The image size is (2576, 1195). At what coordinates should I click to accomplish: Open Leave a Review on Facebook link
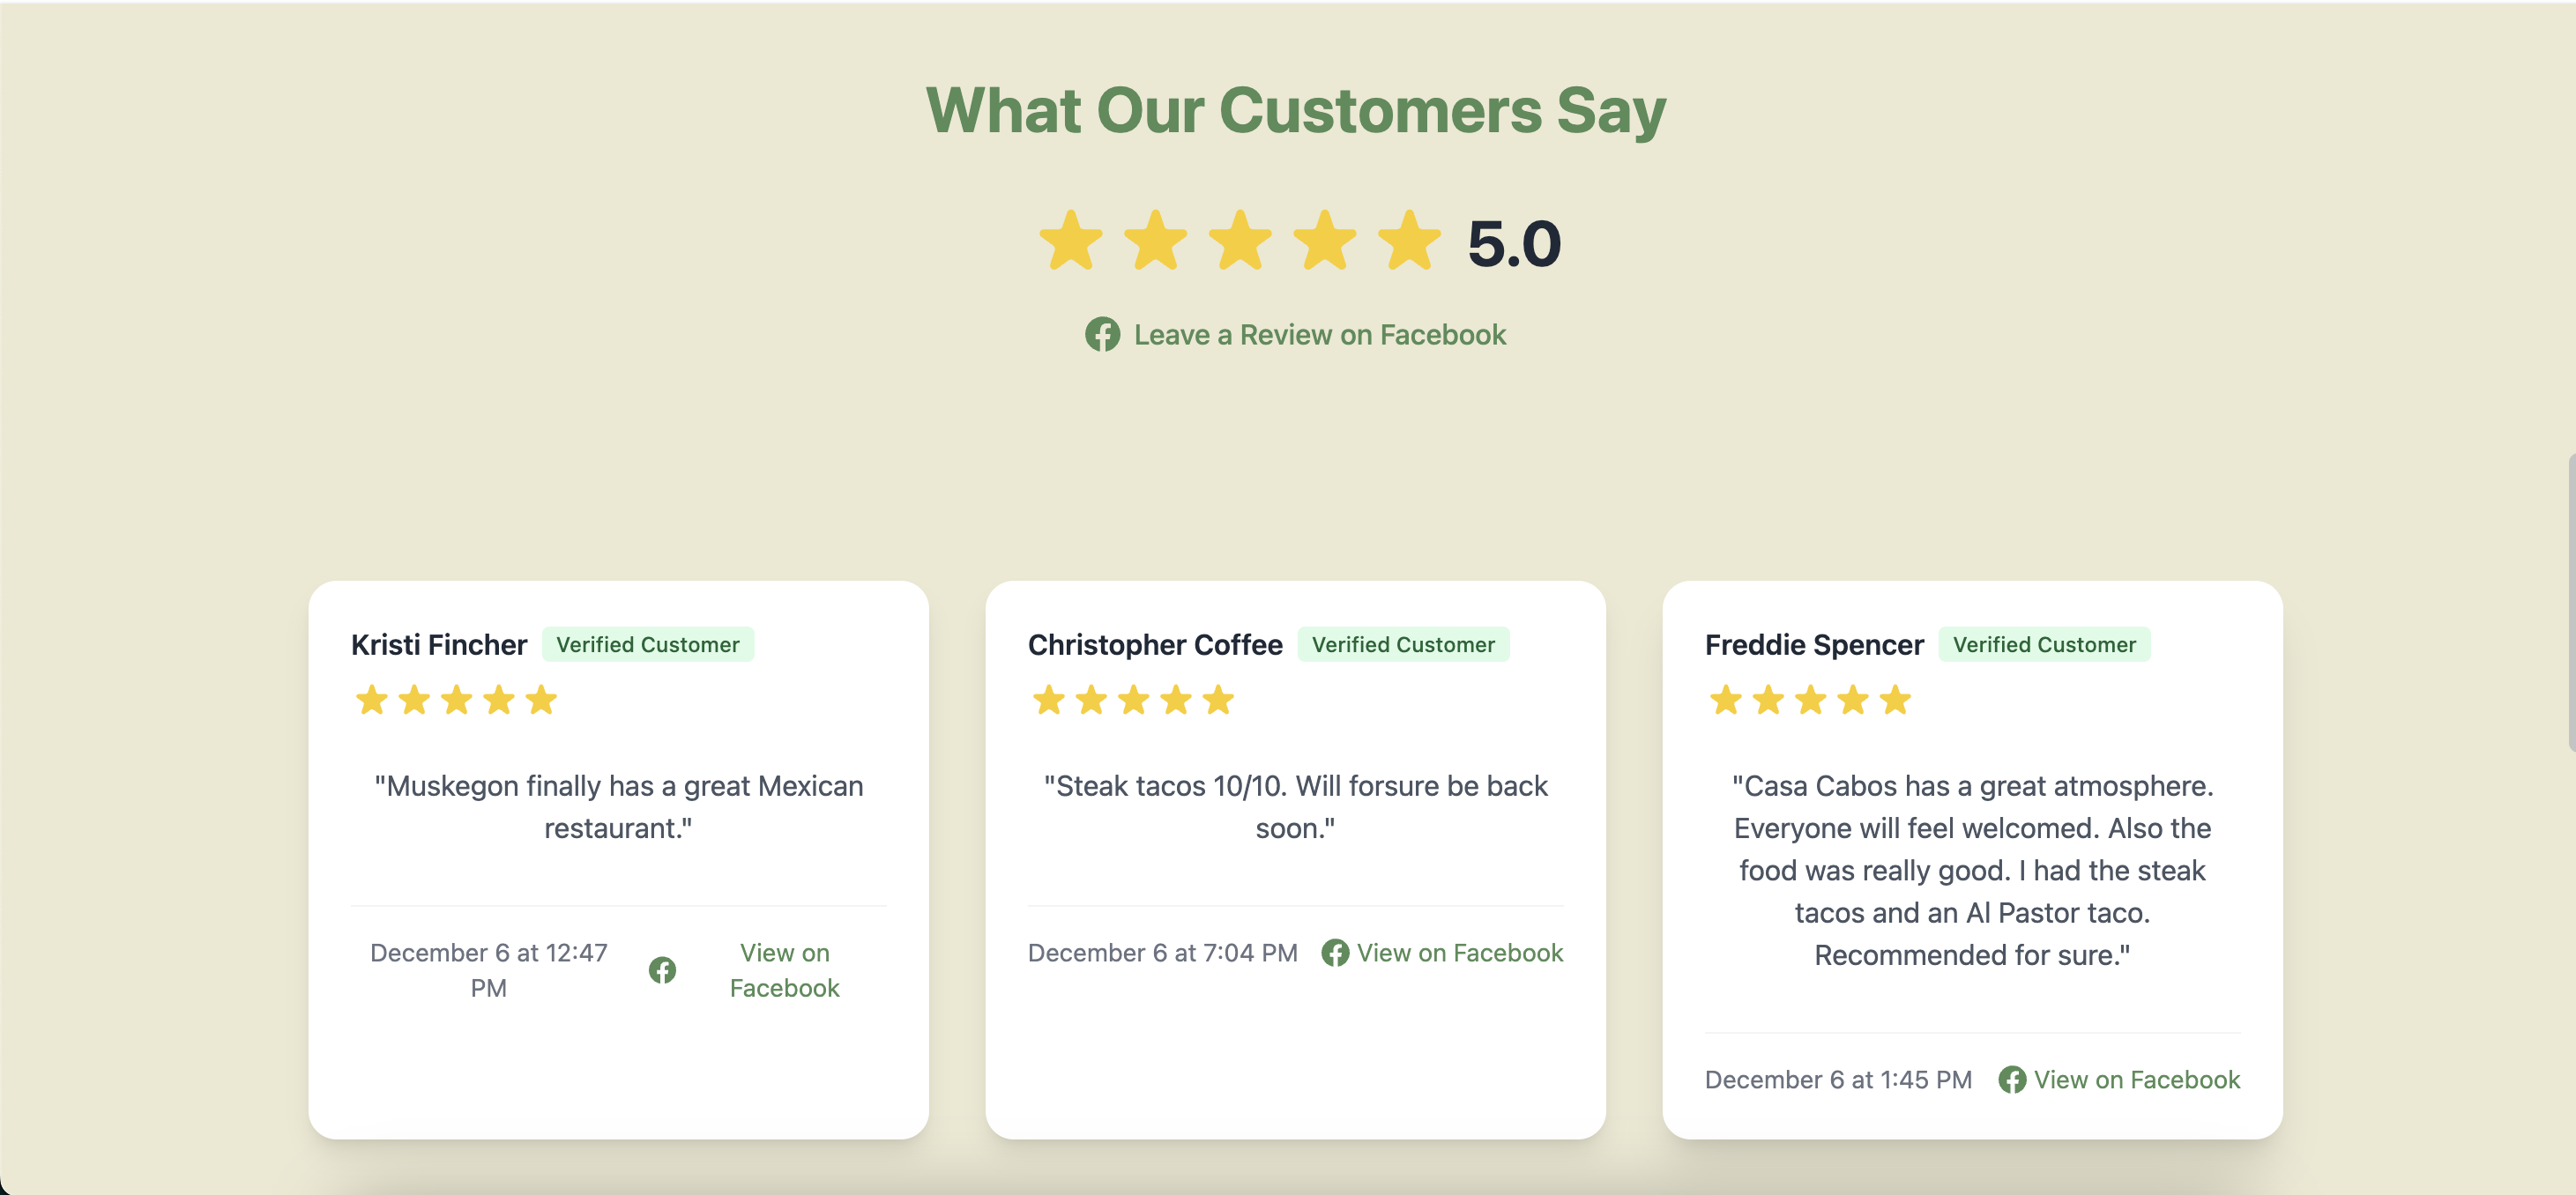coord(1319,335)
